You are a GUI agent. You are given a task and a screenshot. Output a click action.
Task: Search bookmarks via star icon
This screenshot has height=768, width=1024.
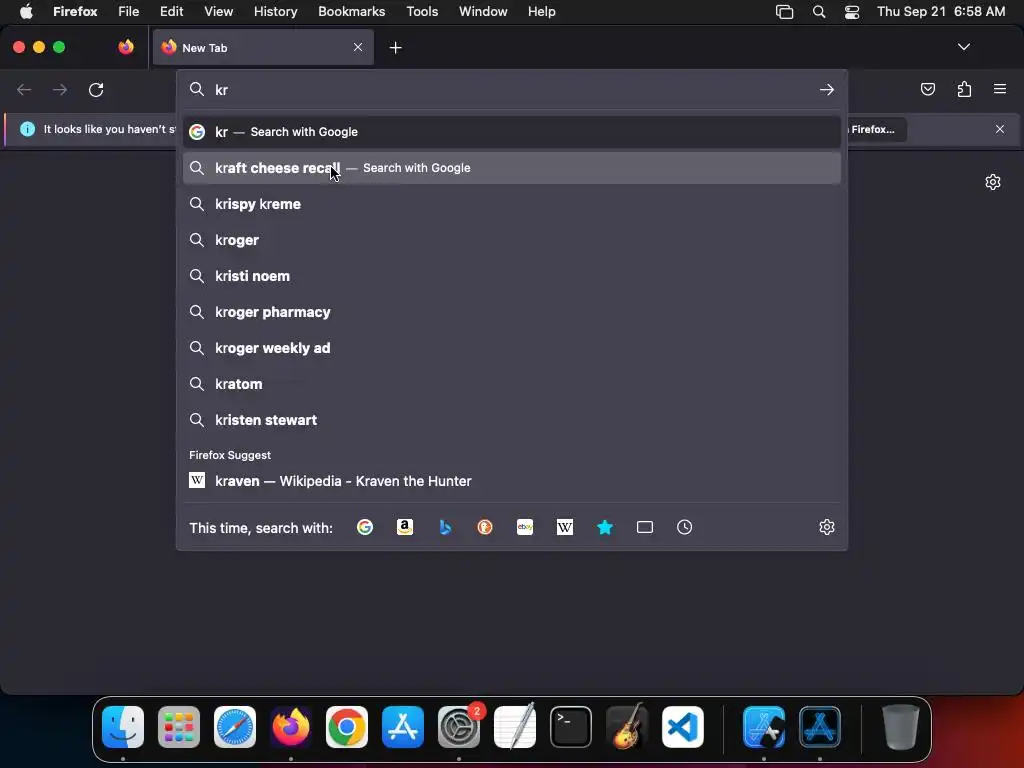(x=605, y=527)
